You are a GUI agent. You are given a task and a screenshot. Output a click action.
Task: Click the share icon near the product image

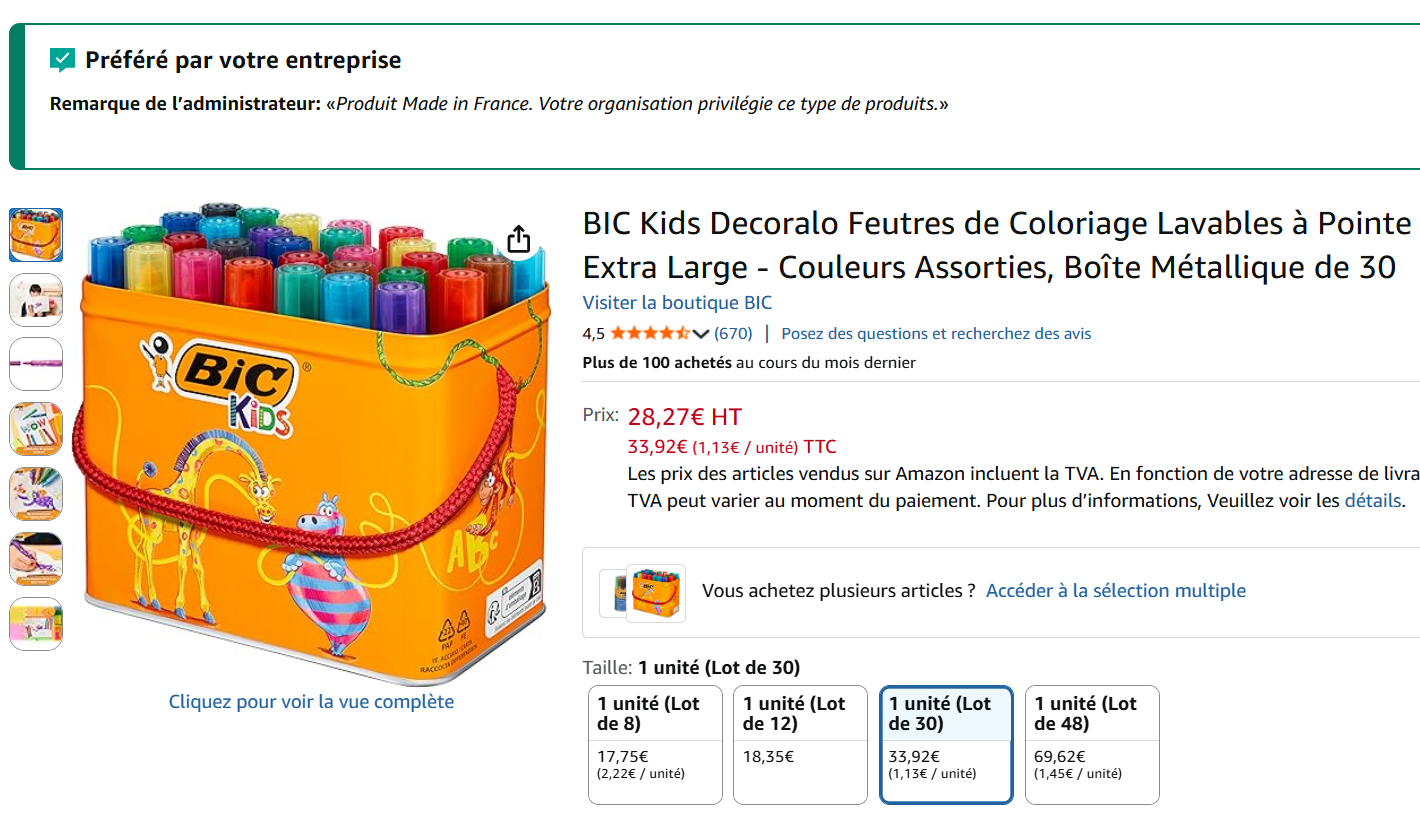click(518, 238)
